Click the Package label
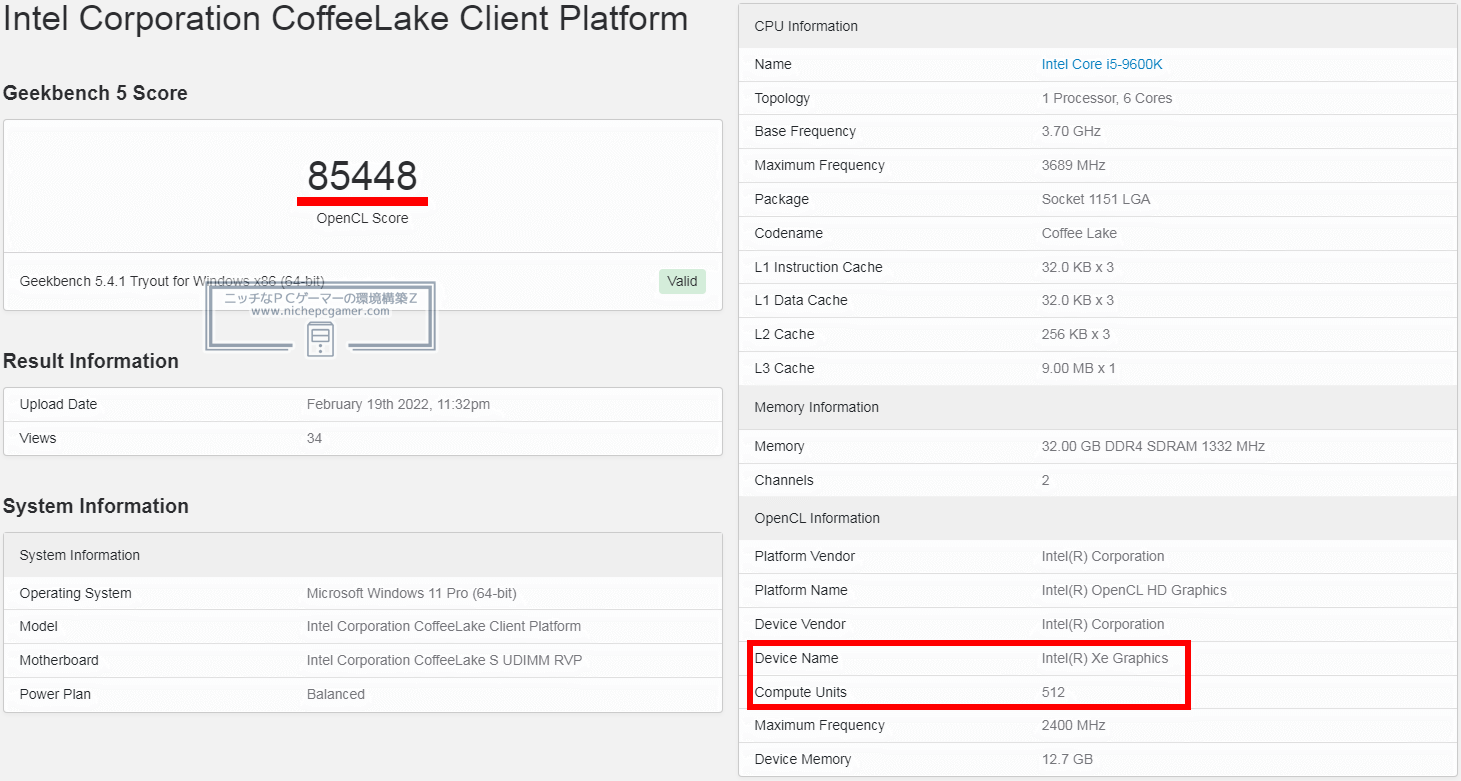The height and width of the screenshot is (781, 1461). coord(781,199)
